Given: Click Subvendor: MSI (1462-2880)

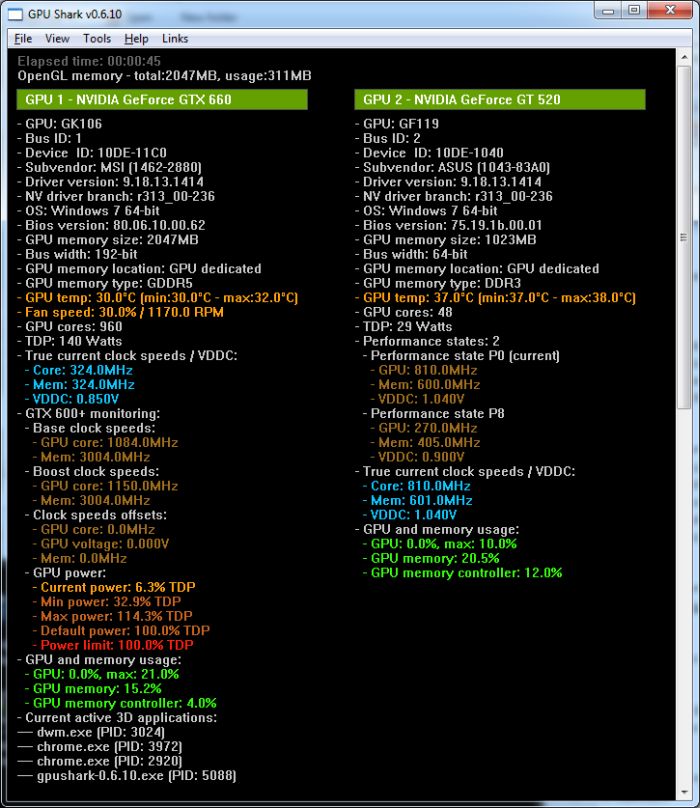Looking at the screenshot, I should 110,167.
